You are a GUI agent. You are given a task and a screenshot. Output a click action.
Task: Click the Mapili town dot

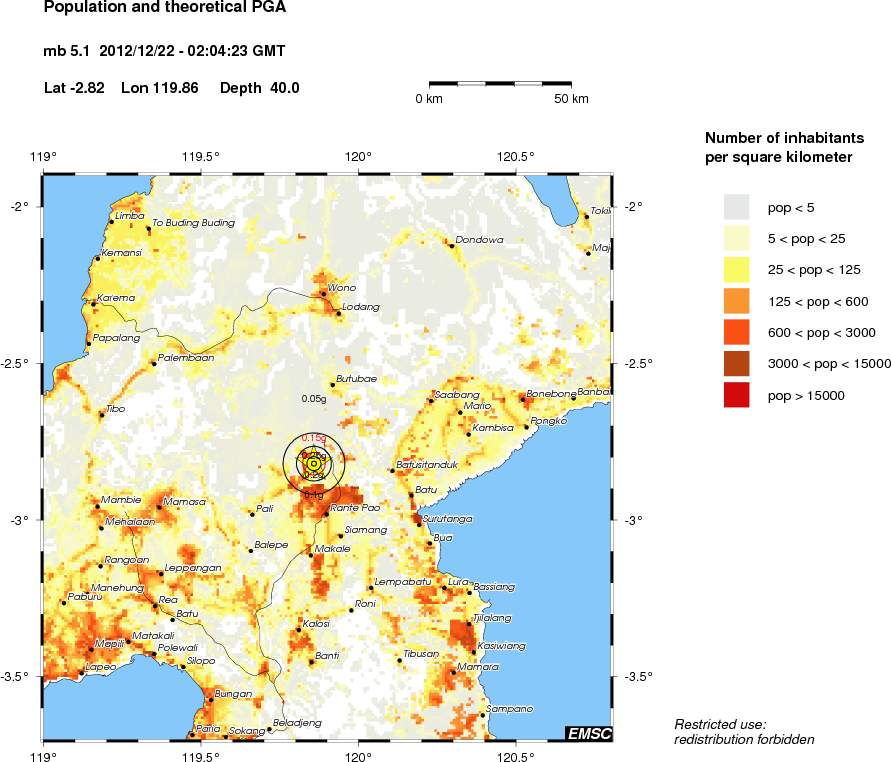point(91,649)
